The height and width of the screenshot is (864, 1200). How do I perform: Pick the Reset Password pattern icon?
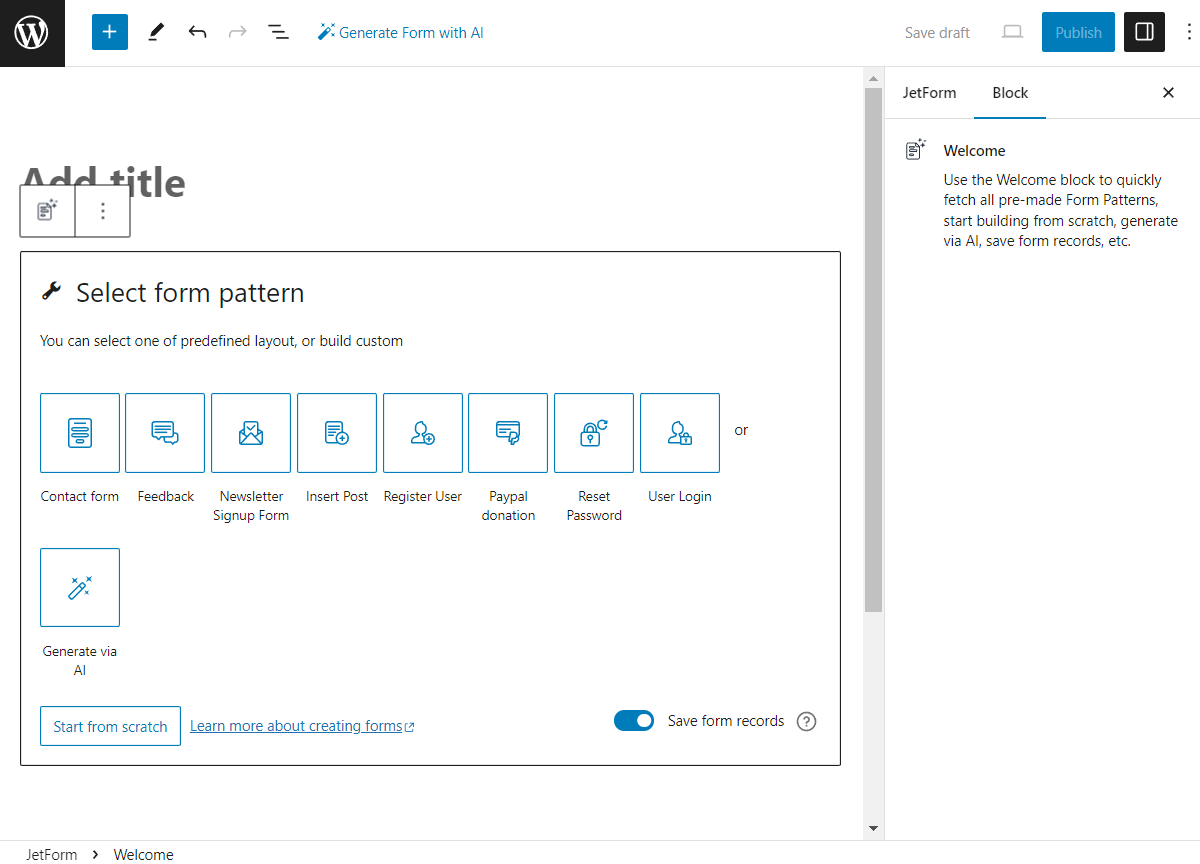coord(594,433)
